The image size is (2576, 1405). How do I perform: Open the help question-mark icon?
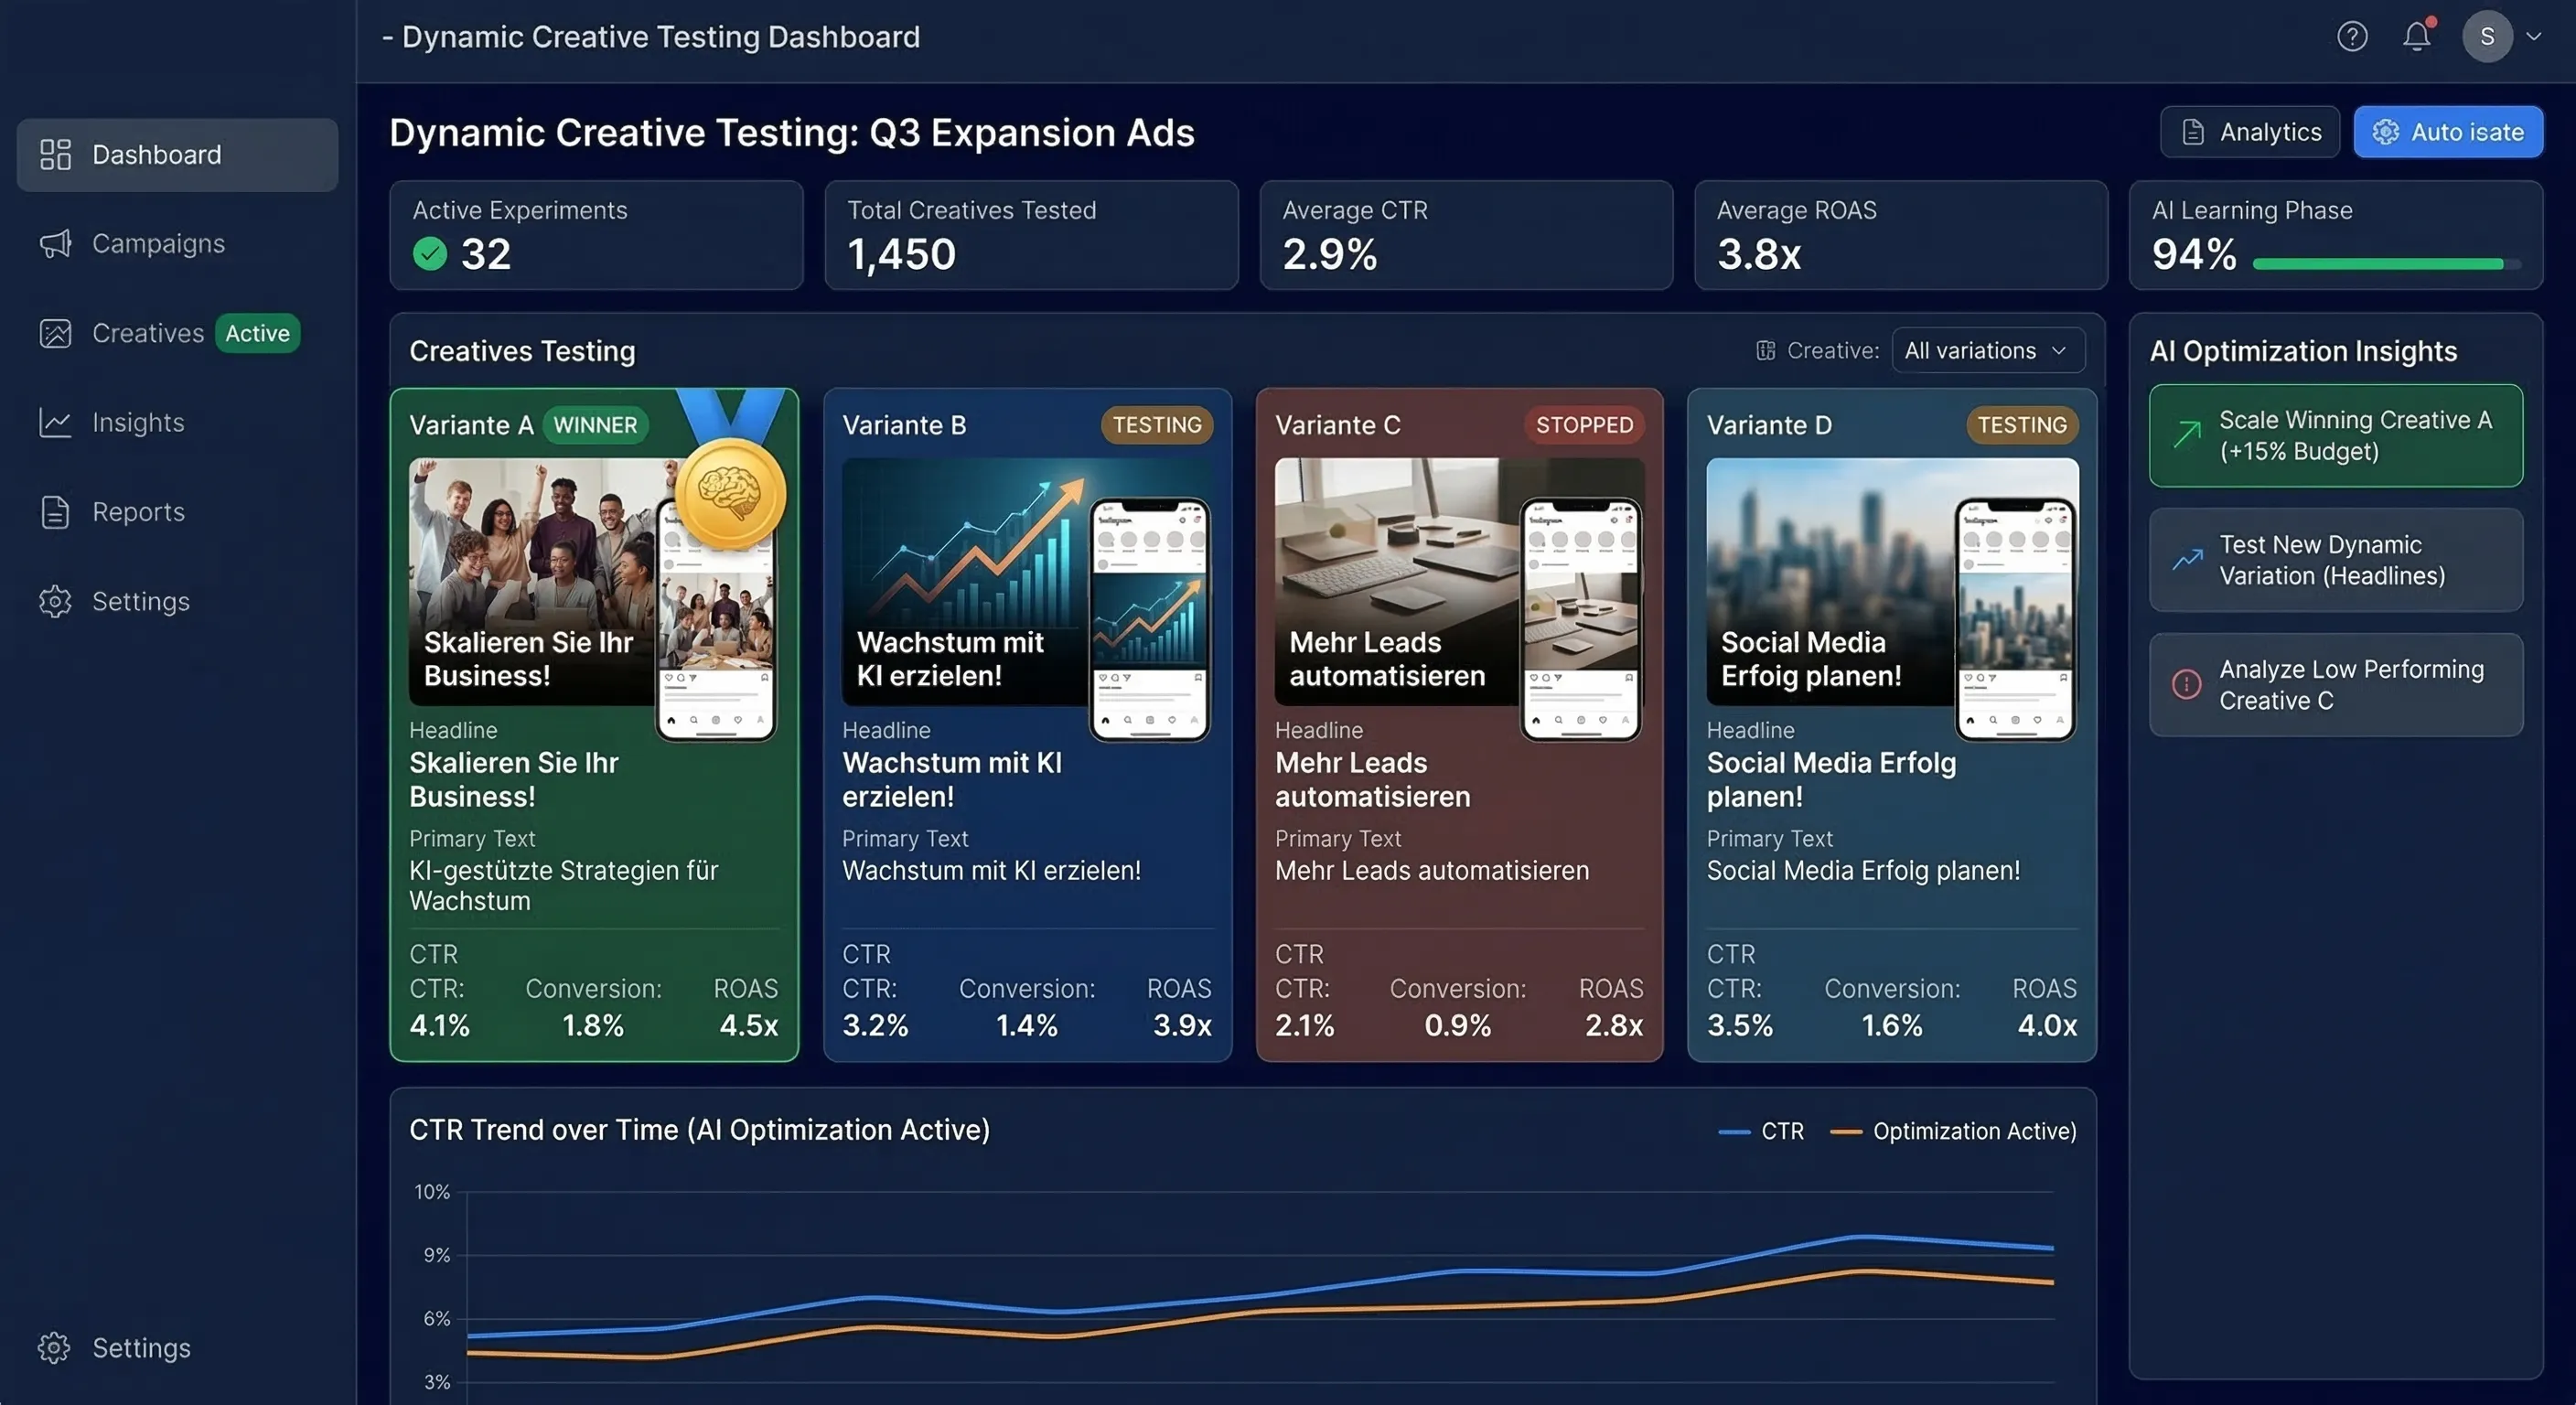(2352, 36)
